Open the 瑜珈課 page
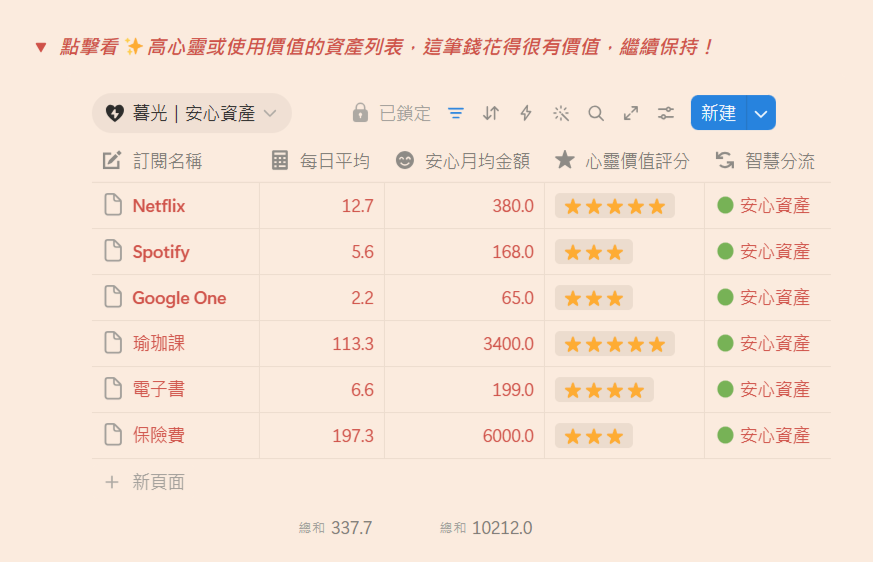 pyautogui.click(x=159, y=344)
